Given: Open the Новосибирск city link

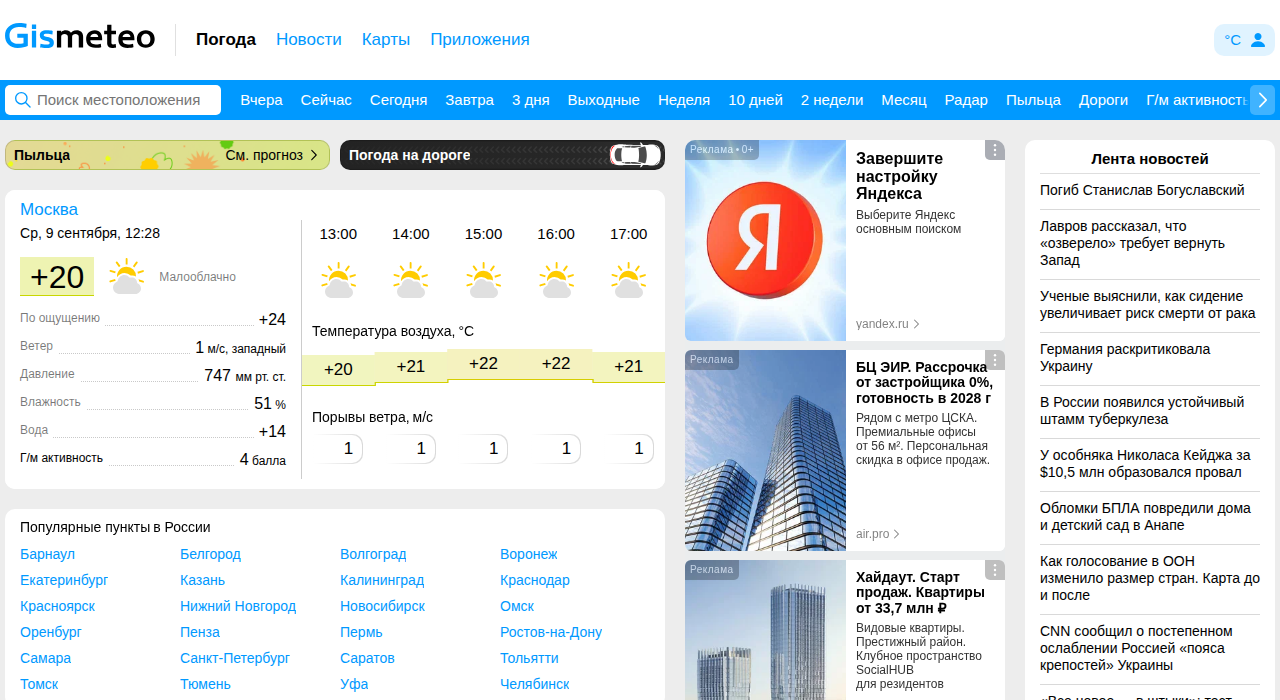Looking at the screenshot, I should coord(382,606).
